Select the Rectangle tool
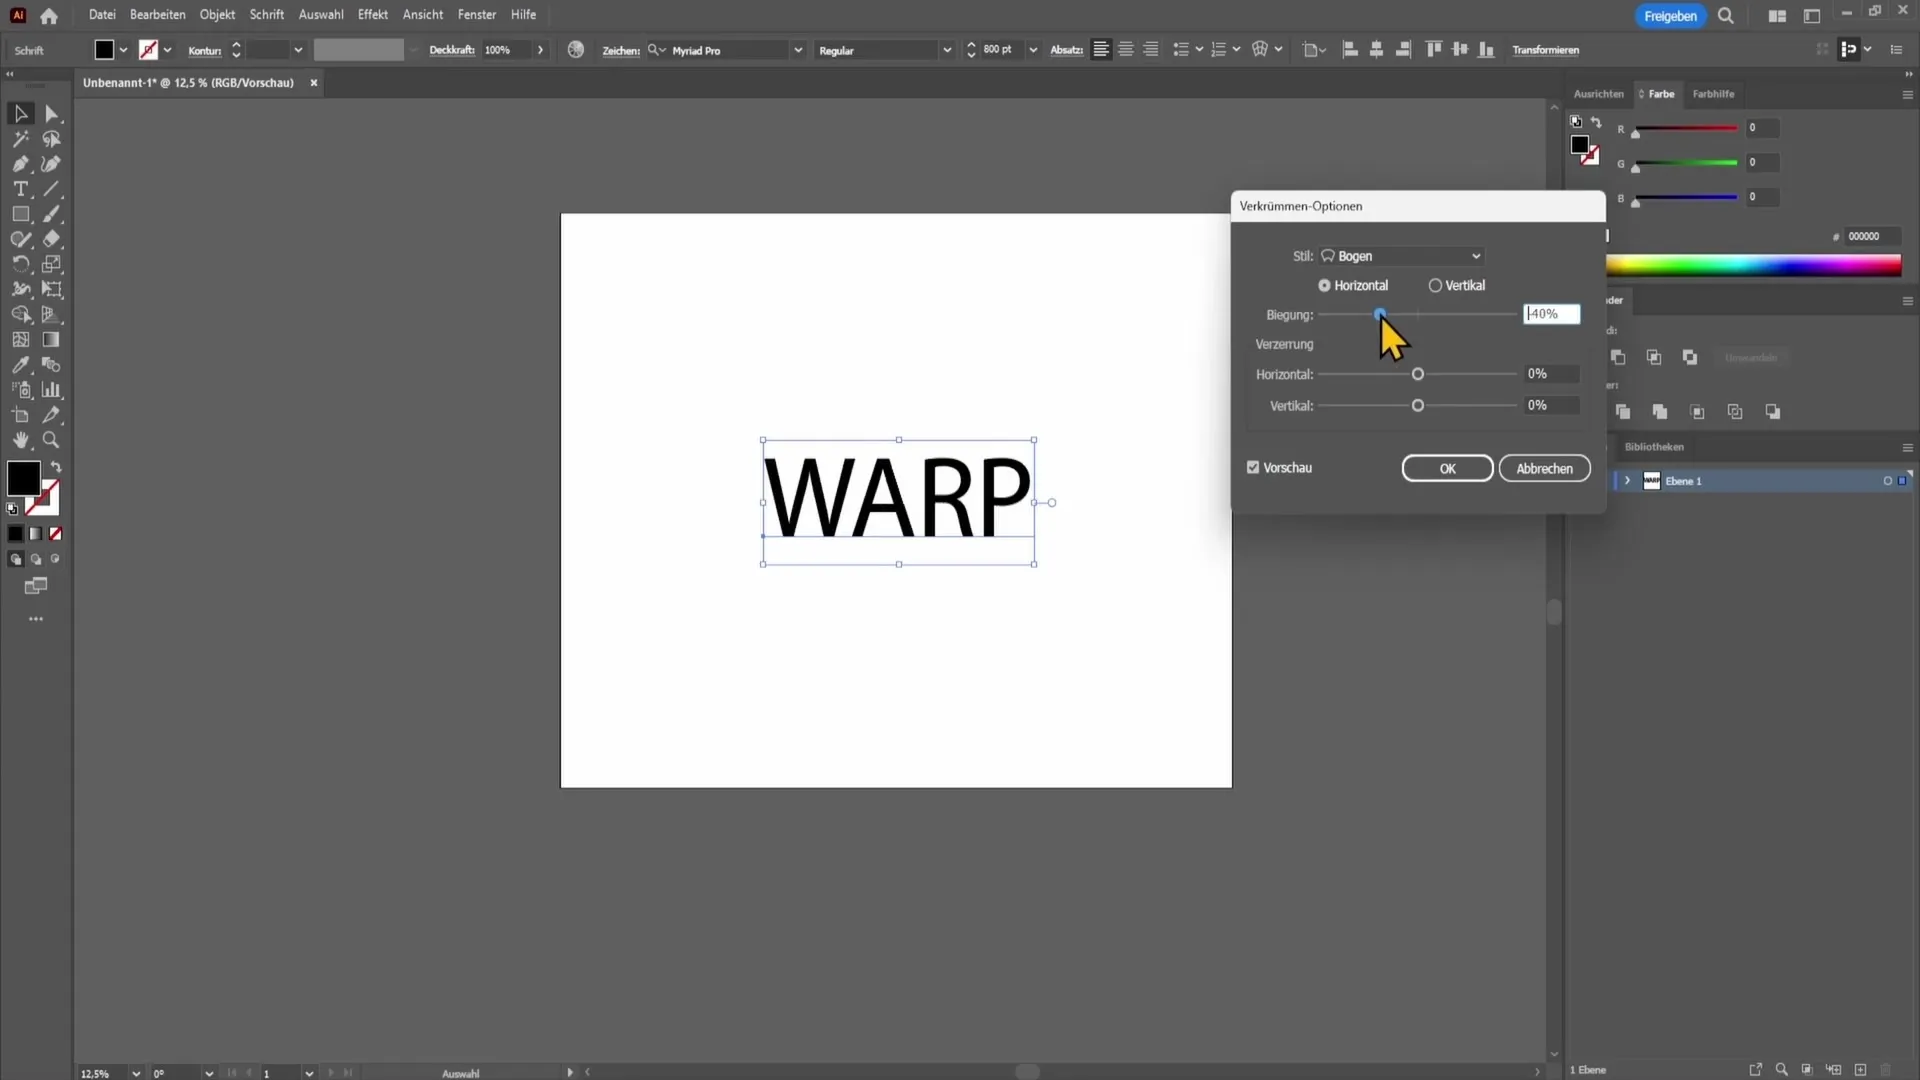Screen dimensions: 1920x1080 [x=20, y=214]
